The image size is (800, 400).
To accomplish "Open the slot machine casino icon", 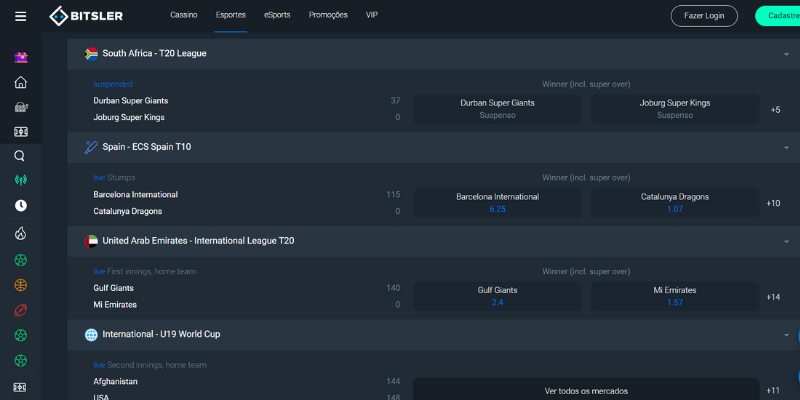I will pyautogui.click(x=20, y=107).
